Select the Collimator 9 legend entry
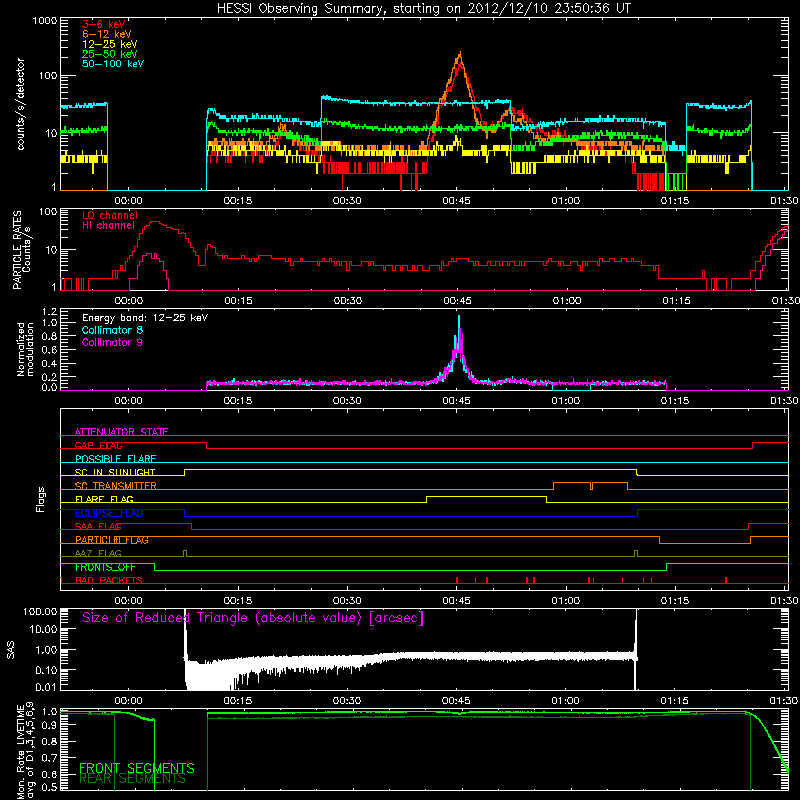Screen dimensions: 800x800 [112, 342]
